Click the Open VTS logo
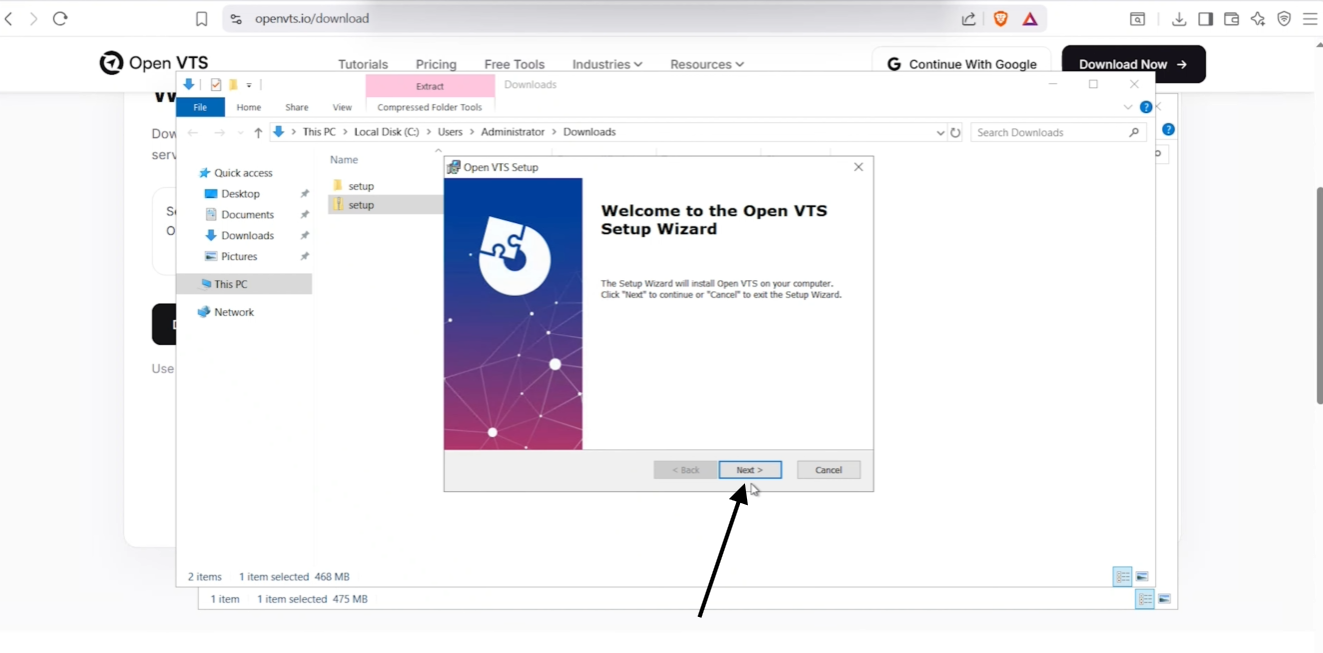 (x=153, y=63)
